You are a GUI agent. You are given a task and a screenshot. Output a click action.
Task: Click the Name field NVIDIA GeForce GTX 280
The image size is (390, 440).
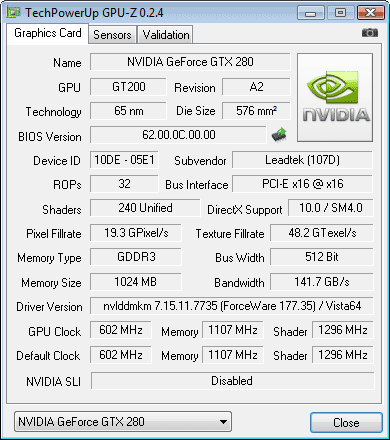[190, 62]
